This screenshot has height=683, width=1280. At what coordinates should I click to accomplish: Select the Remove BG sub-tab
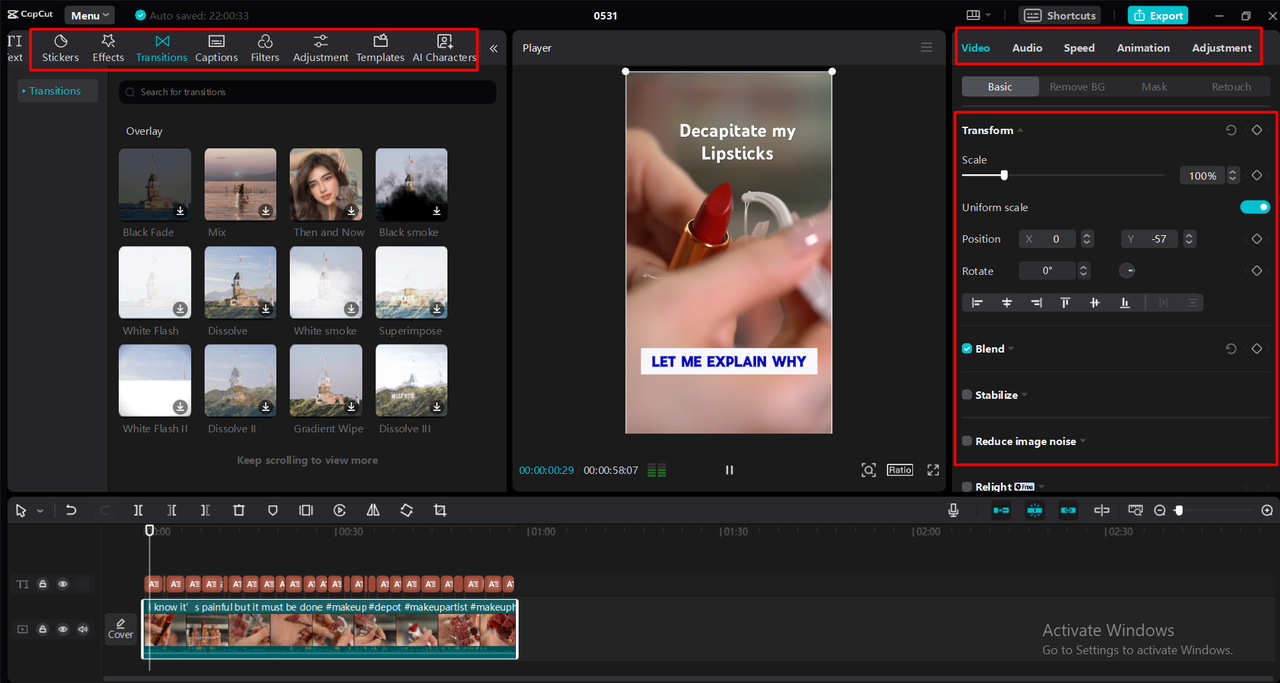click(x=1077, y=87)
